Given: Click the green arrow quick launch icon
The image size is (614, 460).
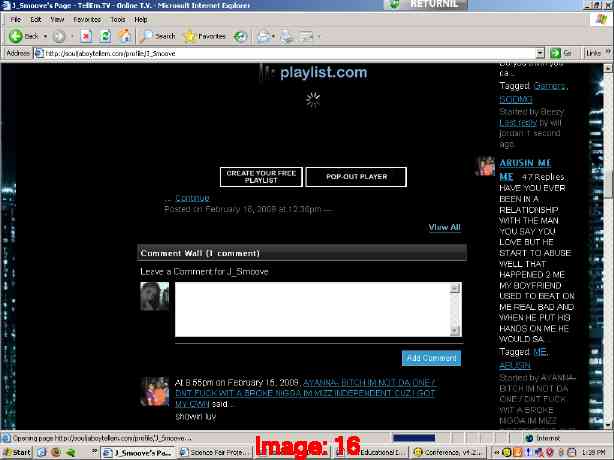Looking at the screenshot, I should click(x=70, y=453).
